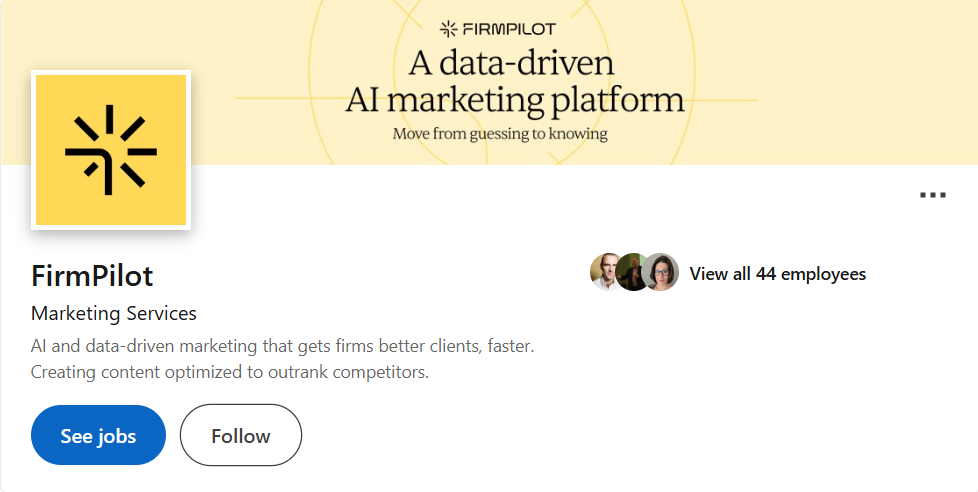978x492 pixels.
Task: Follow the FirmPilot company page
Action: (x=240, y=435)
